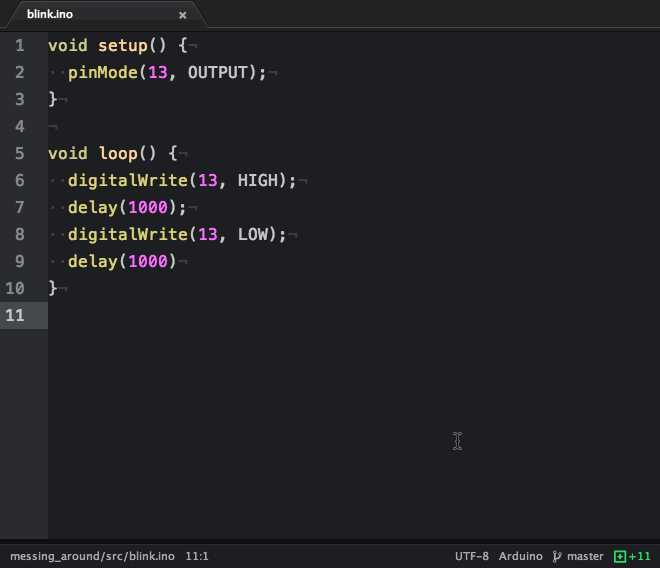Change the UTF-8 file encoding

point(471,557)
